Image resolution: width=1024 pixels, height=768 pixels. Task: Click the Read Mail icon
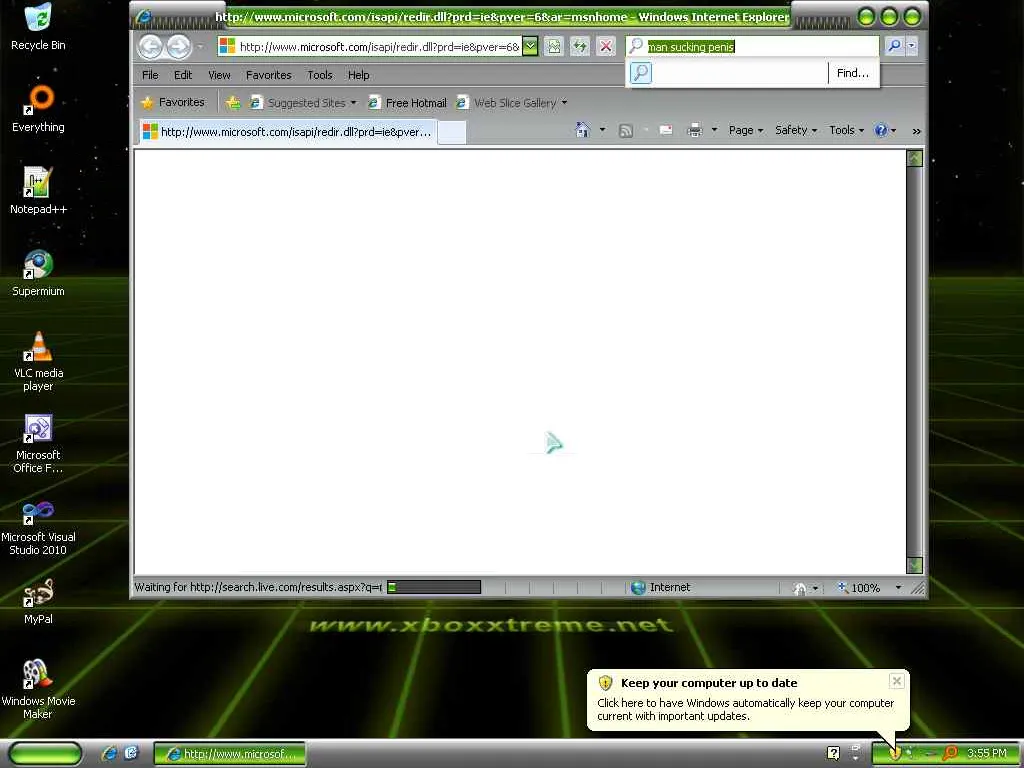coord(665,130)
